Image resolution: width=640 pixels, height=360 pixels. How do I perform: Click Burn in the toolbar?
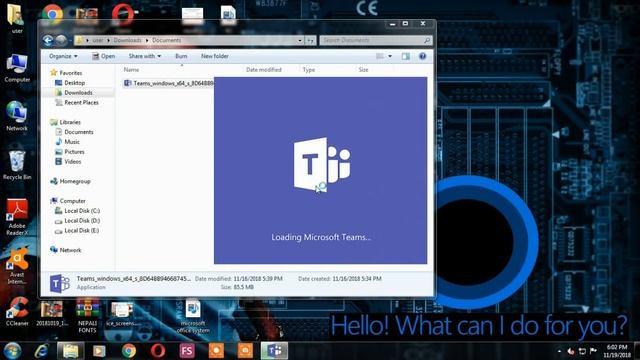click(x=181, y=56)
